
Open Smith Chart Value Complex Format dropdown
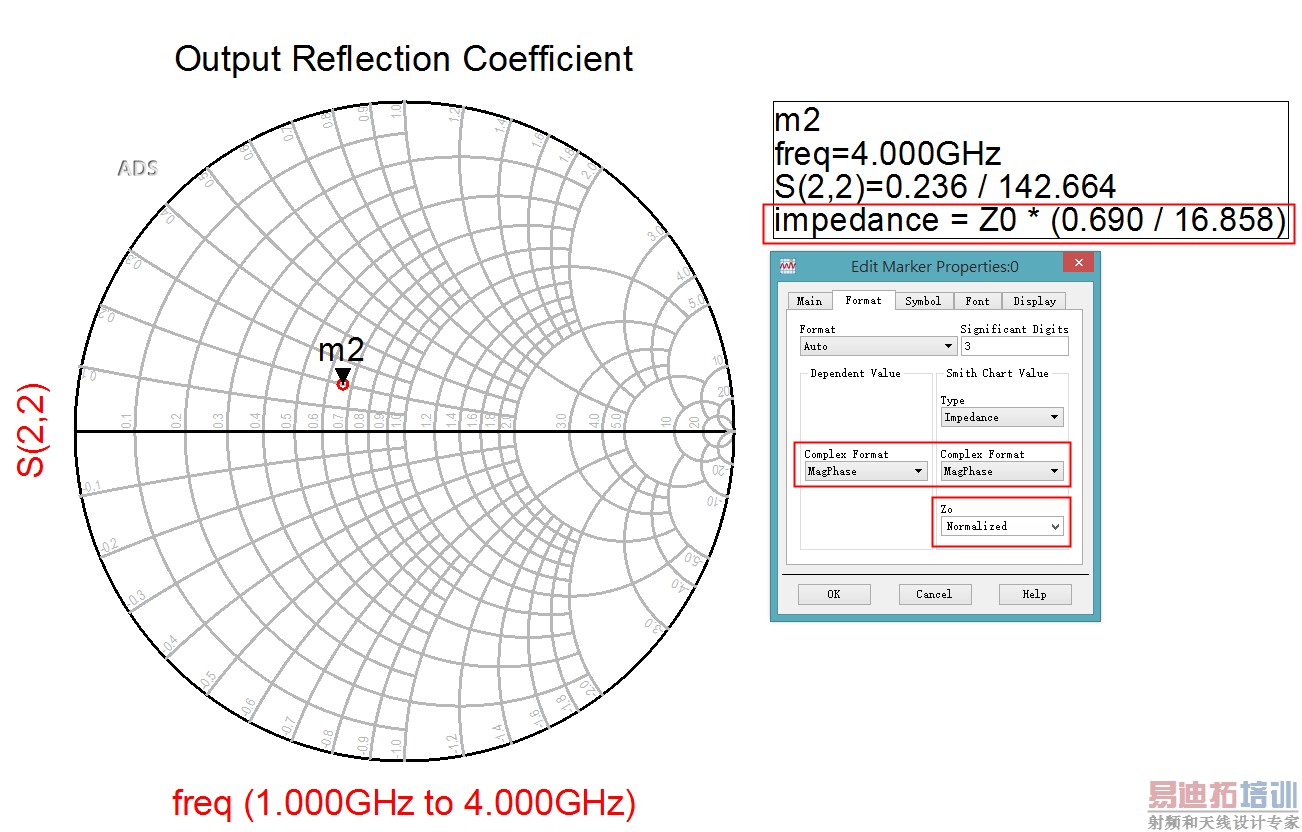coord(1001,471)
